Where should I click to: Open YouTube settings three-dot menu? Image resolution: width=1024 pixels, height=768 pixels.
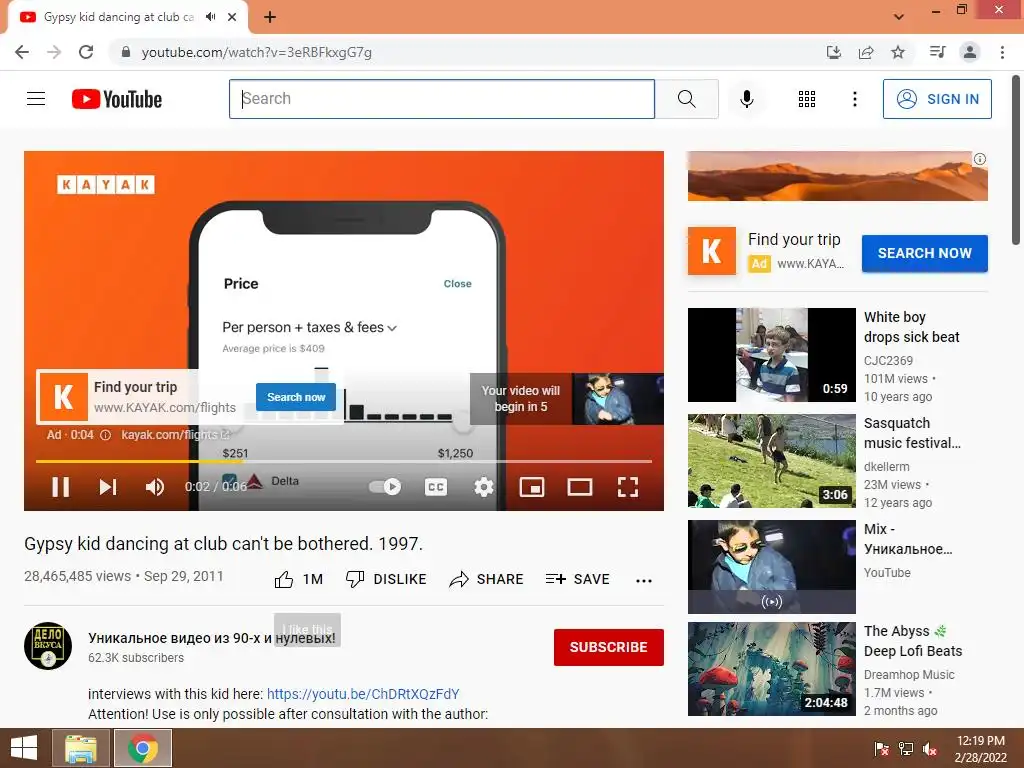point(854,99)
